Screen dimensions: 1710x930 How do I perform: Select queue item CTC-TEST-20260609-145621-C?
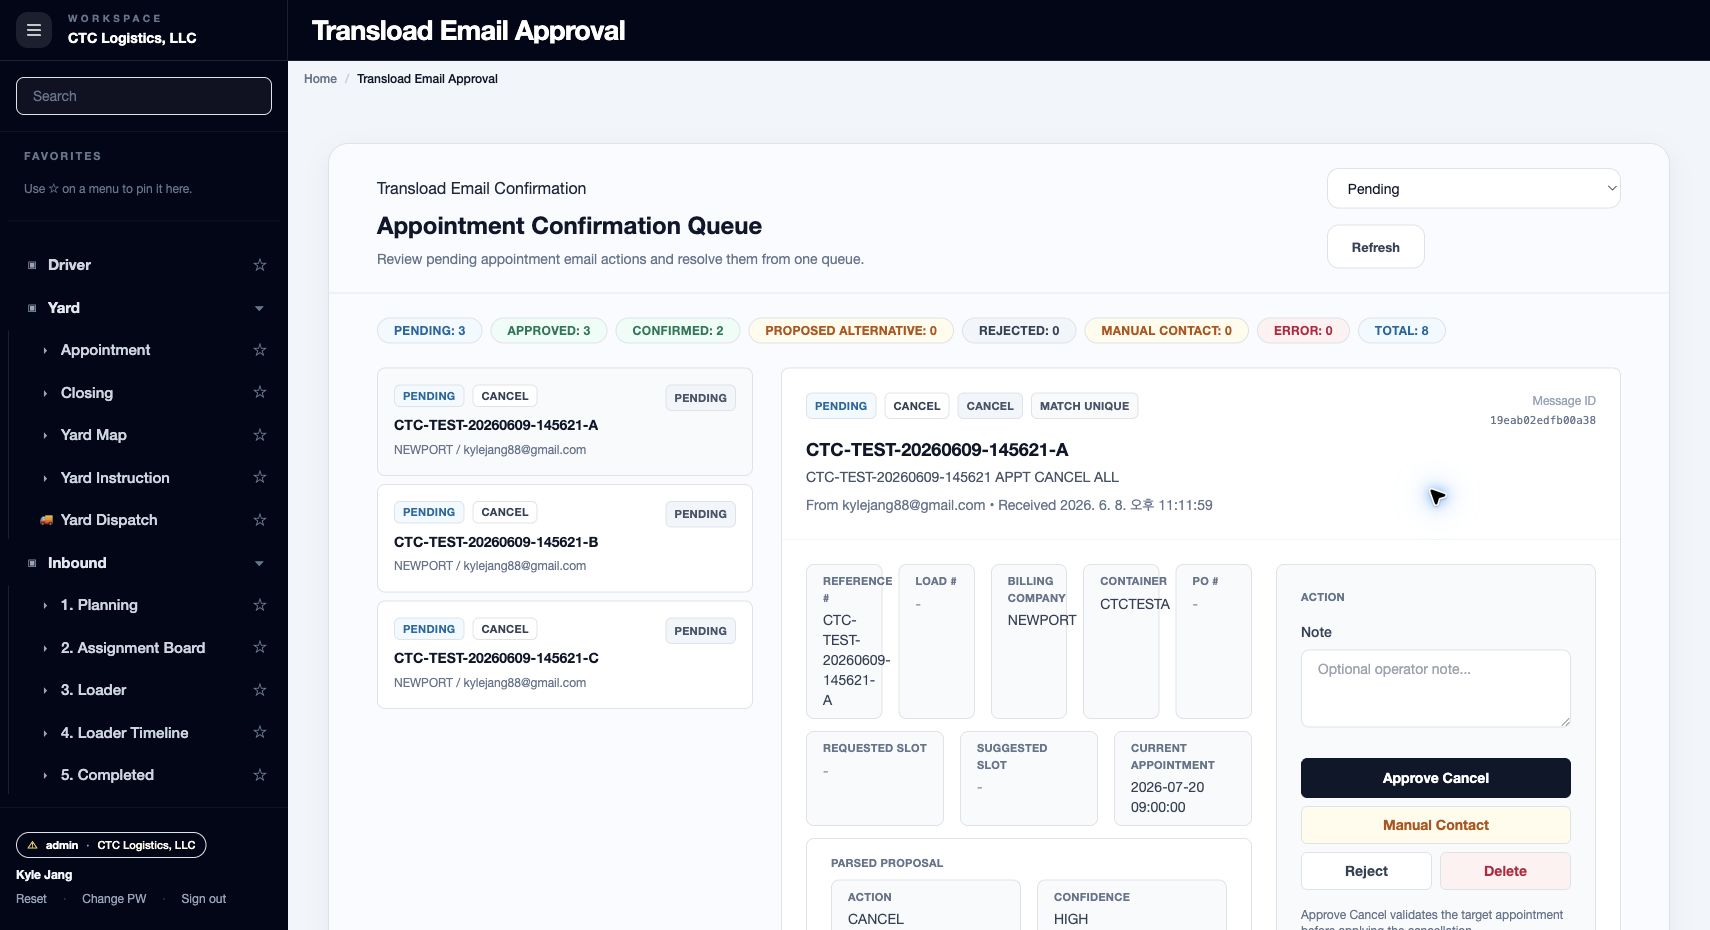point(564,655)
